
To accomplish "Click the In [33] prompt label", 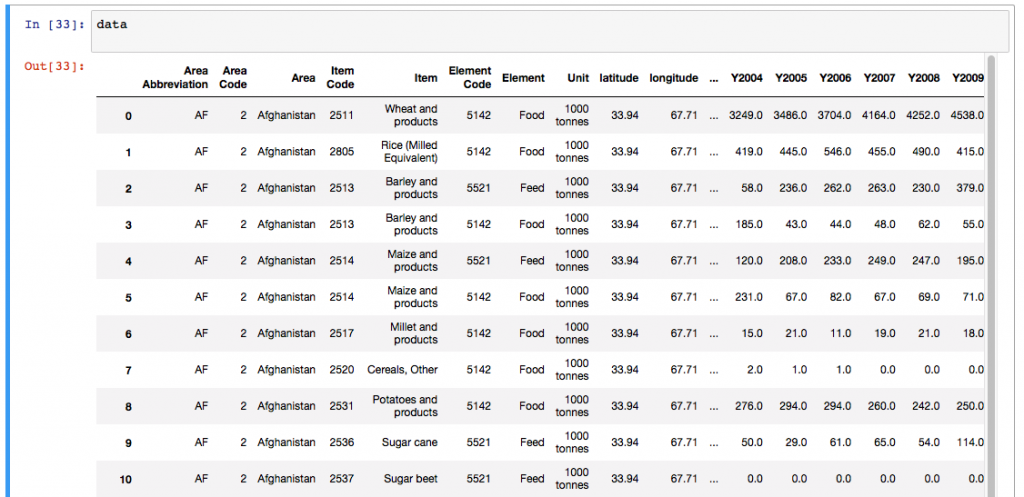I will pos(57,24).
